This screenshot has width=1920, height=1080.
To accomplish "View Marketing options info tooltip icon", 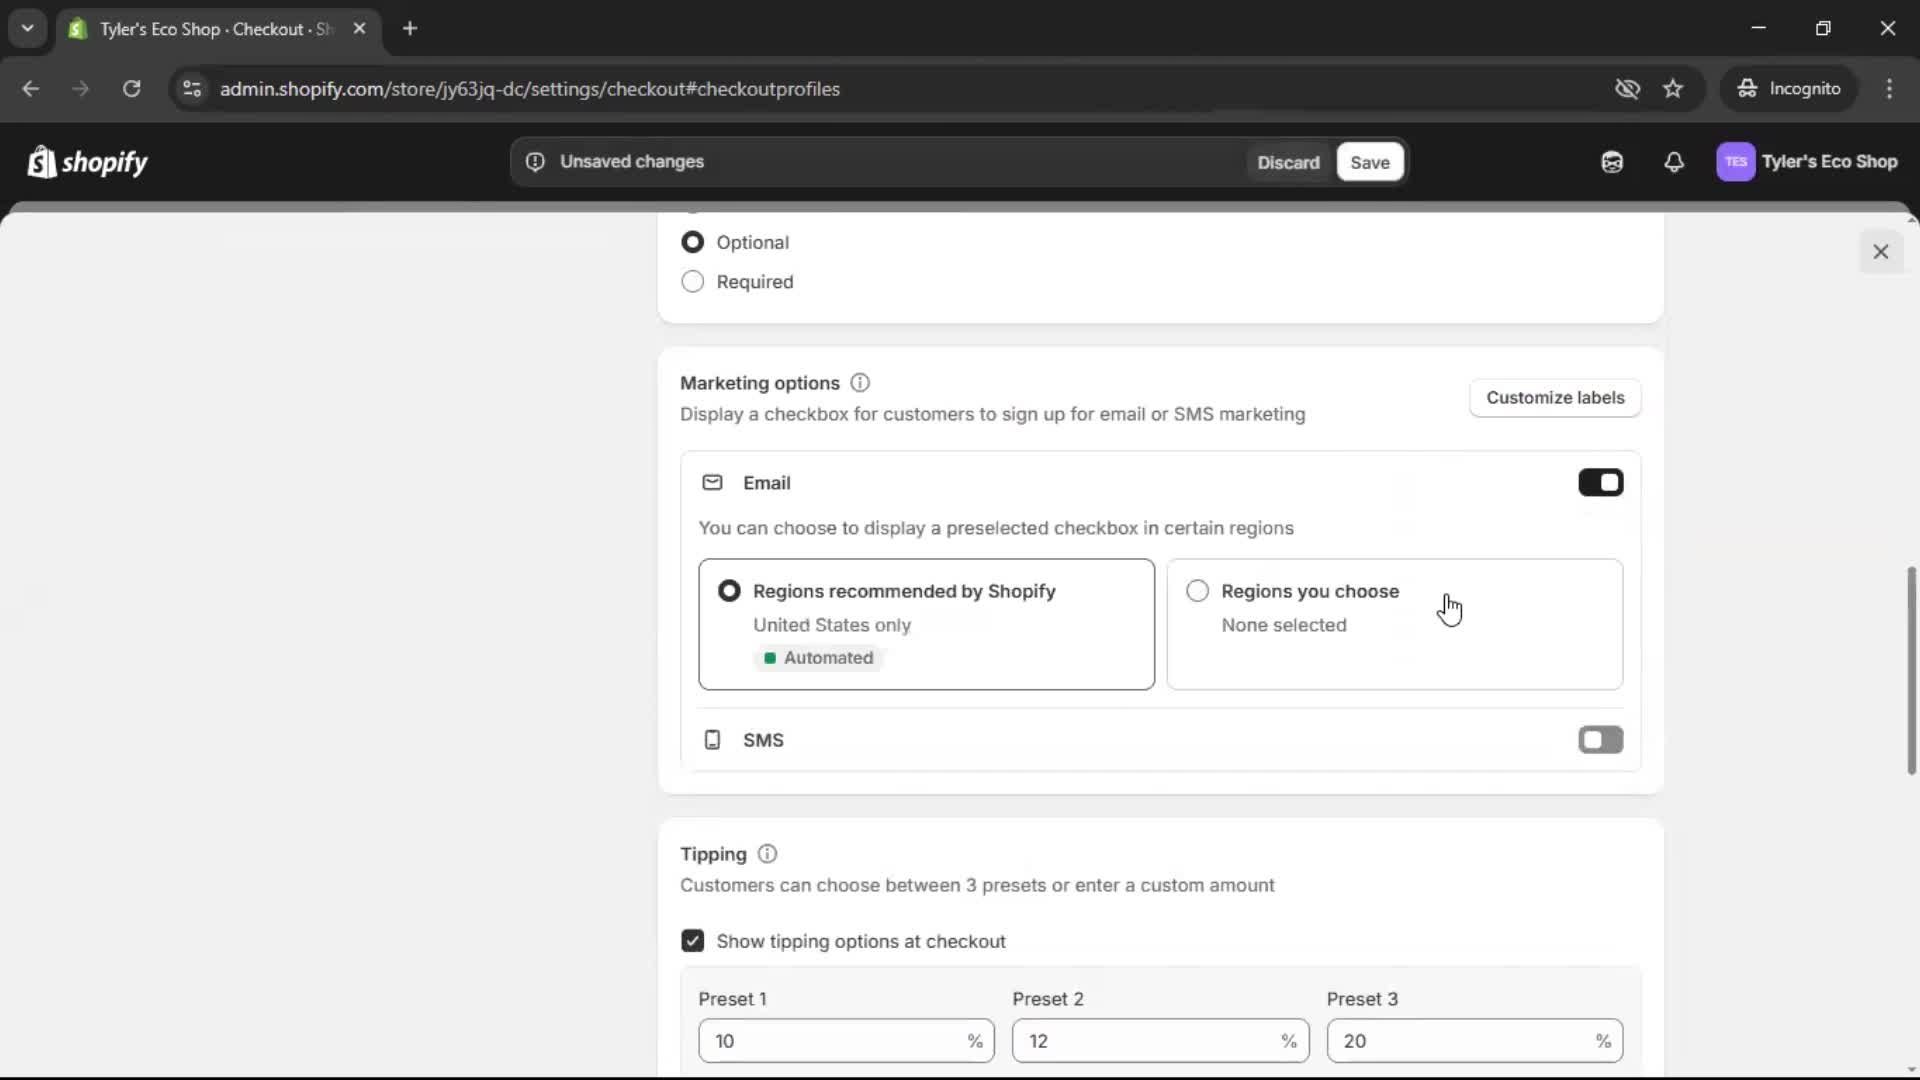I will (859, 382).
